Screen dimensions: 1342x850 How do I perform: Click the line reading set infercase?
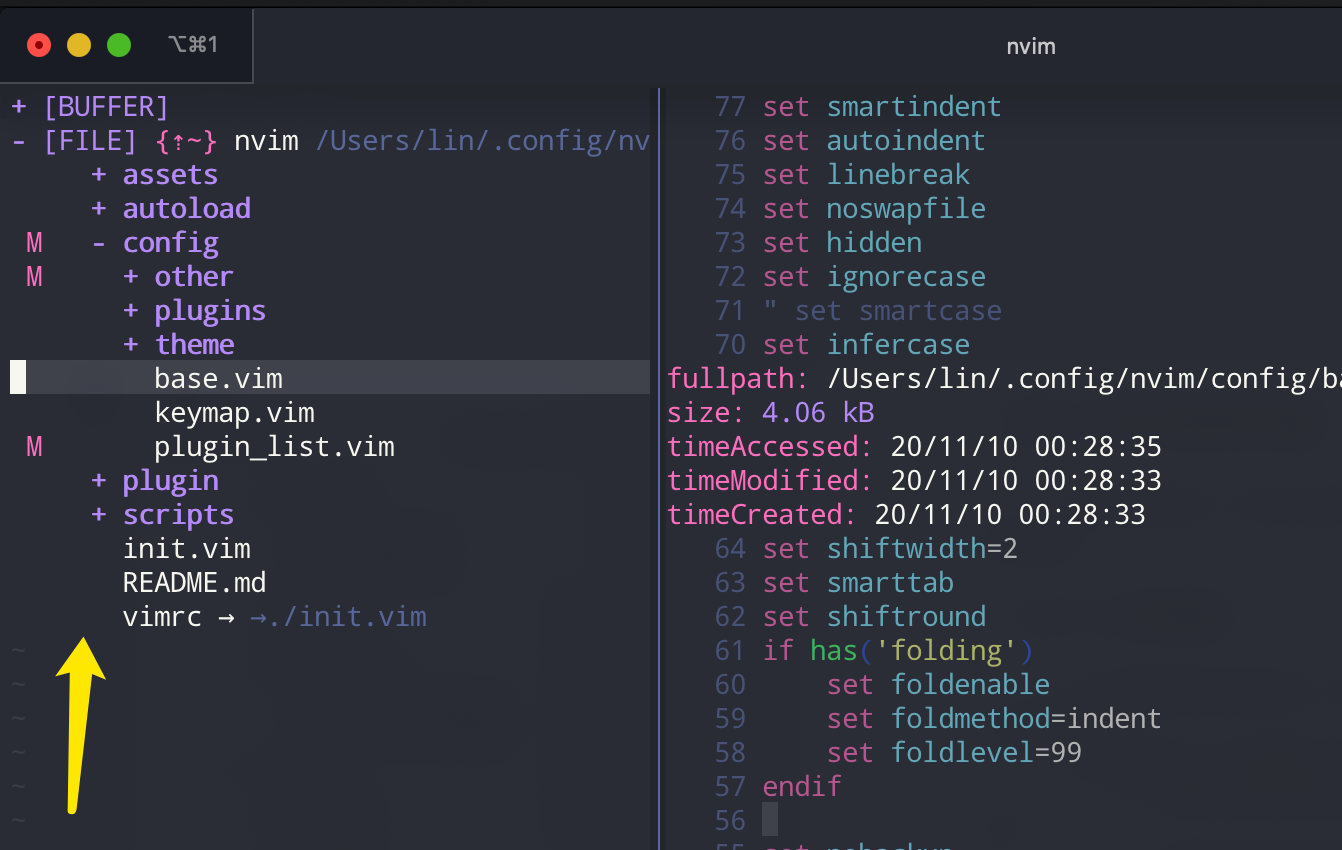click(869, 344)
